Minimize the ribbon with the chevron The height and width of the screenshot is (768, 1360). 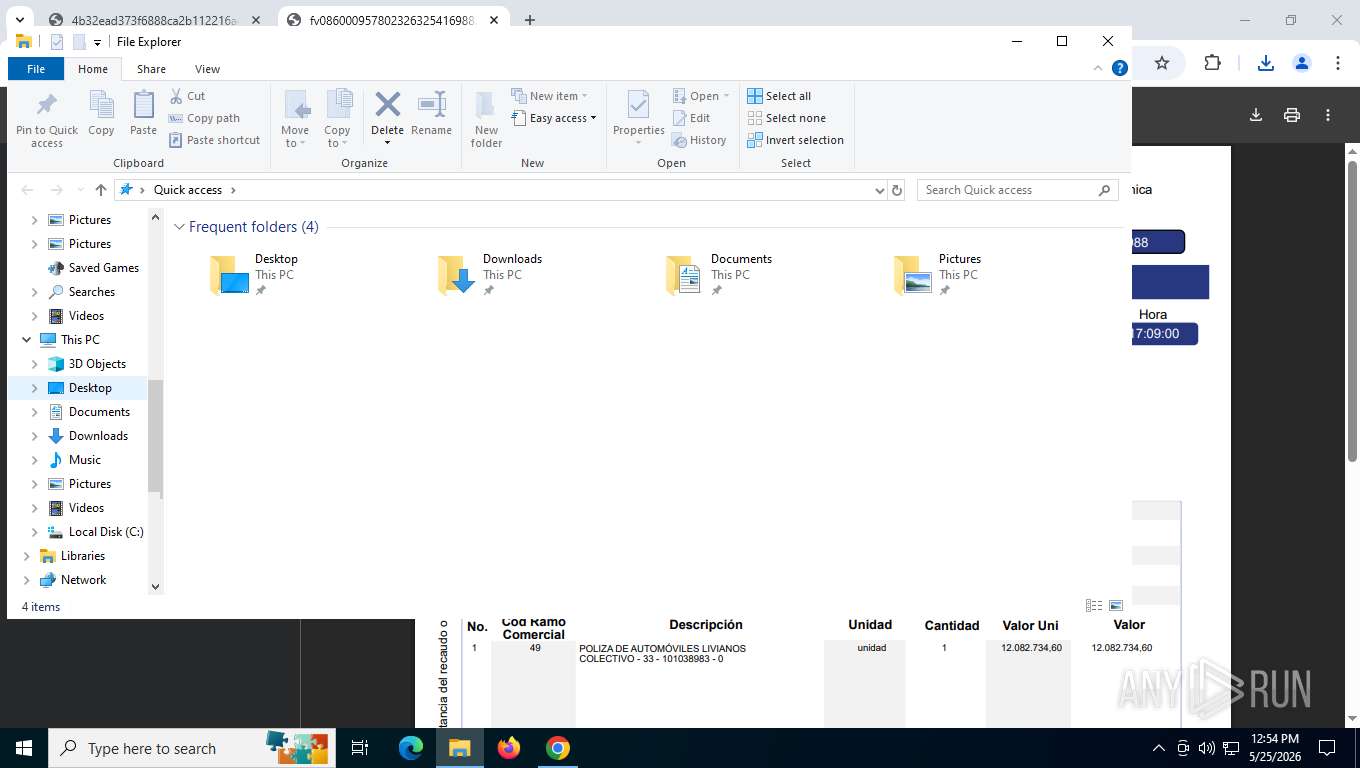pyautogui.click(x=1098, y=68)
